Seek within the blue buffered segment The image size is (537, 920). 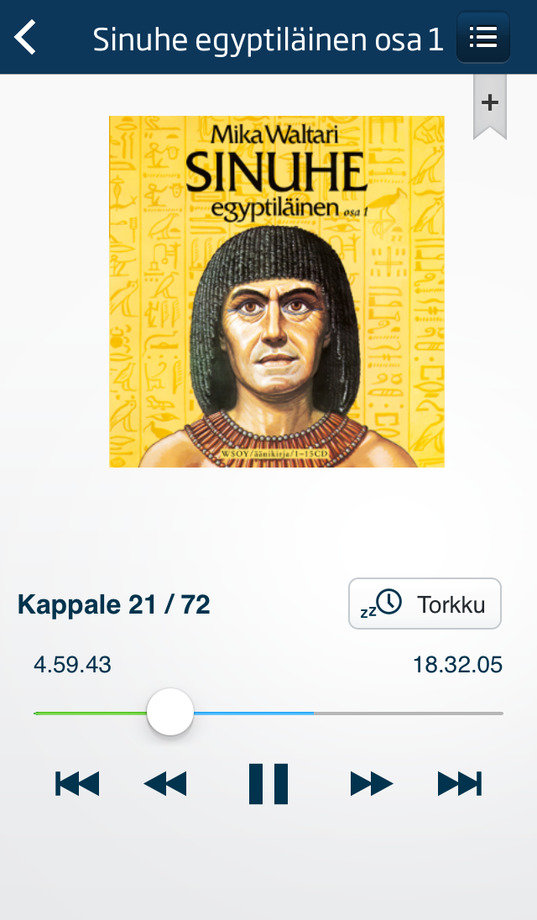pos(254,713)
